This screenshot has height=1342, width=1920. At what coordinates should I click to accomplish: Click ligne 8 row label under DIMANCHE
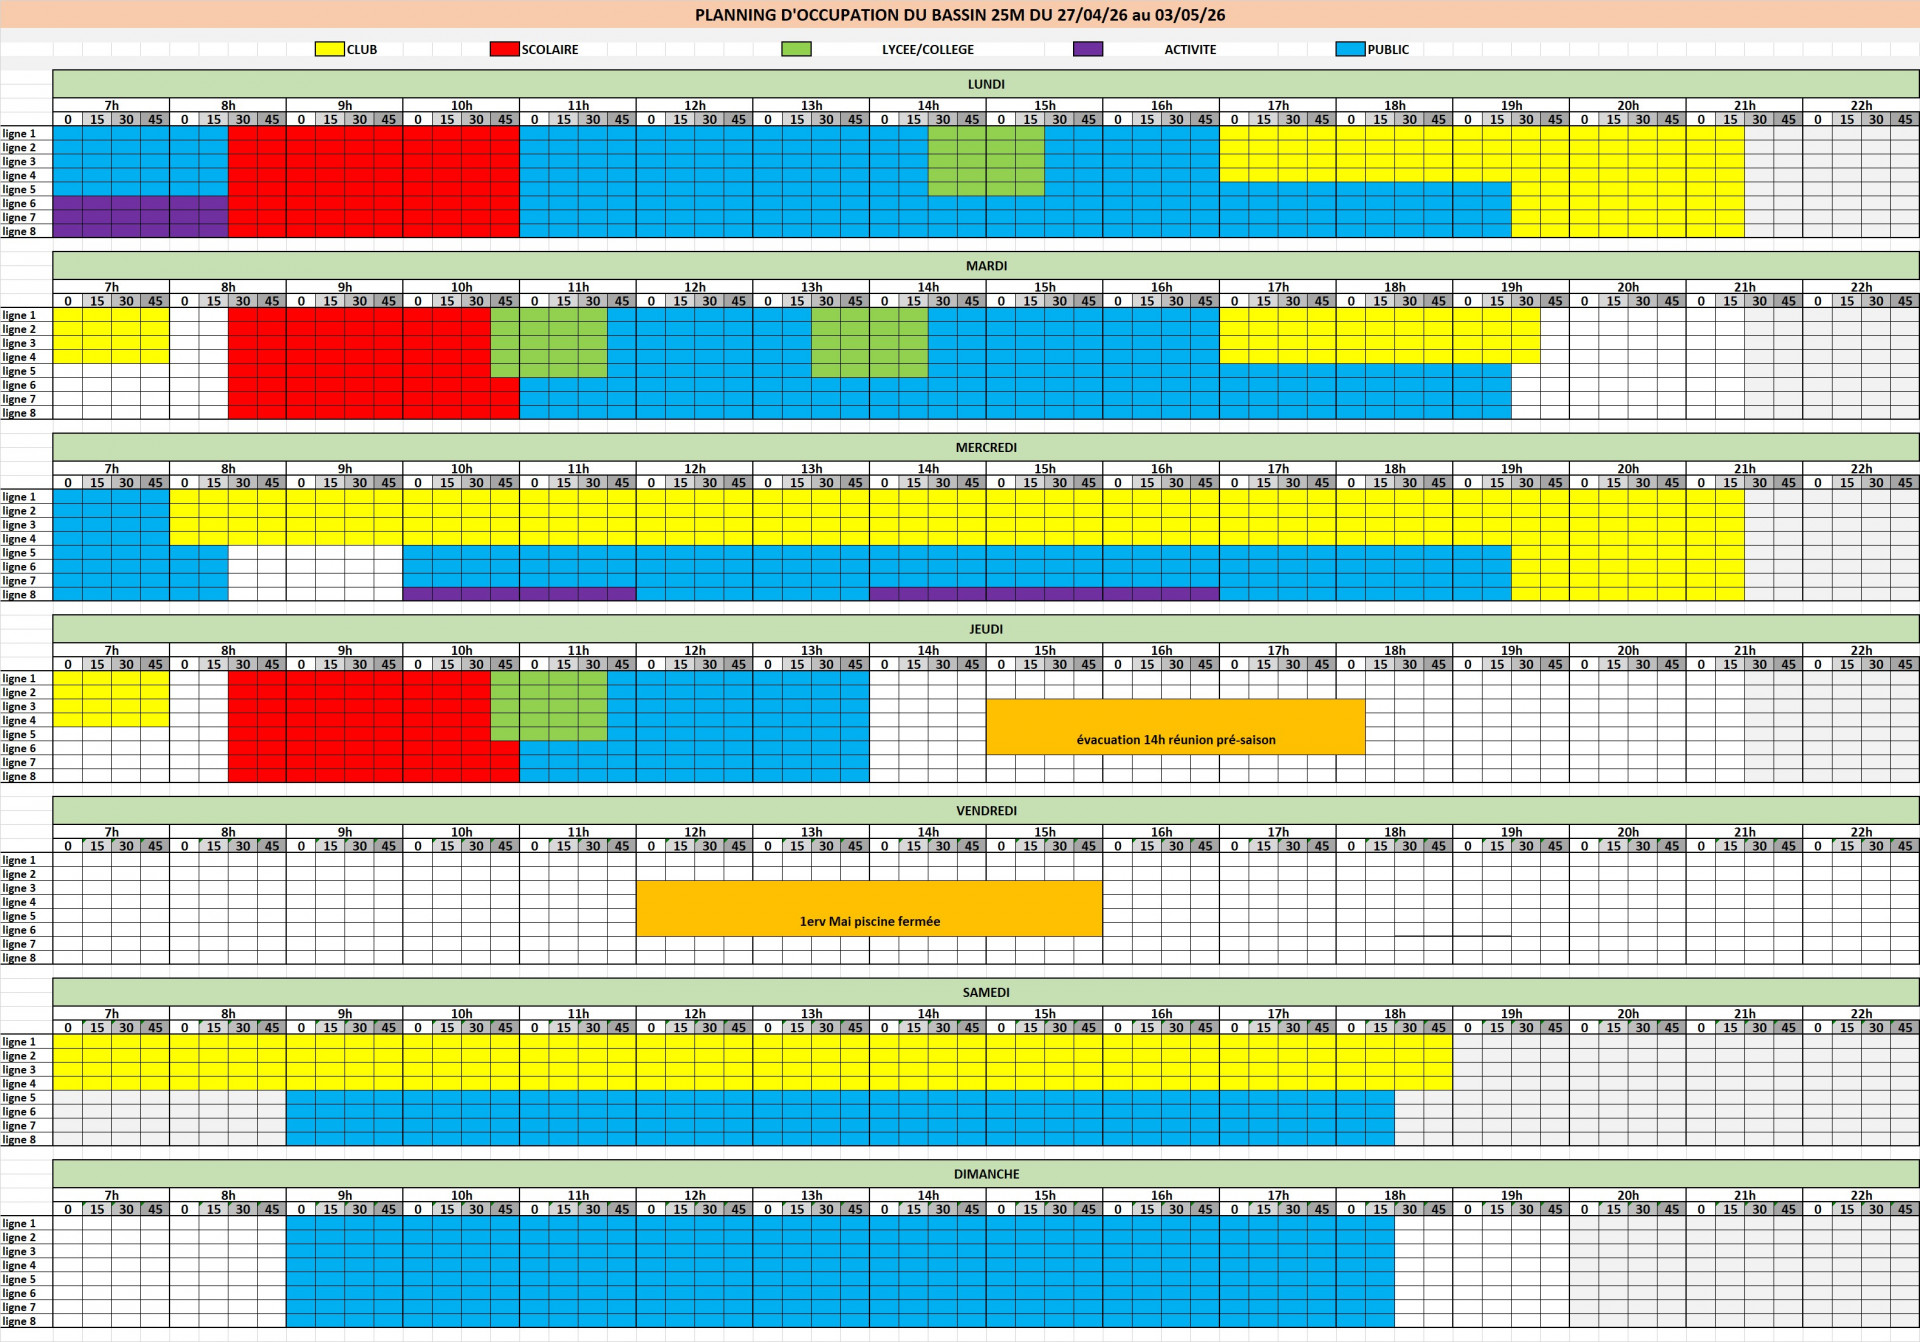pos(19,1321)
